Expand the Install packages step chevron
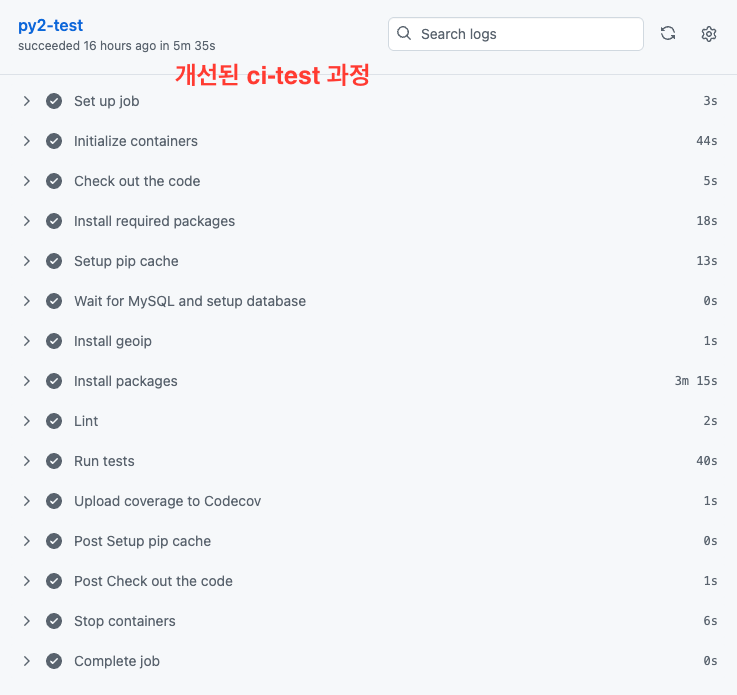 coord(27,381)
